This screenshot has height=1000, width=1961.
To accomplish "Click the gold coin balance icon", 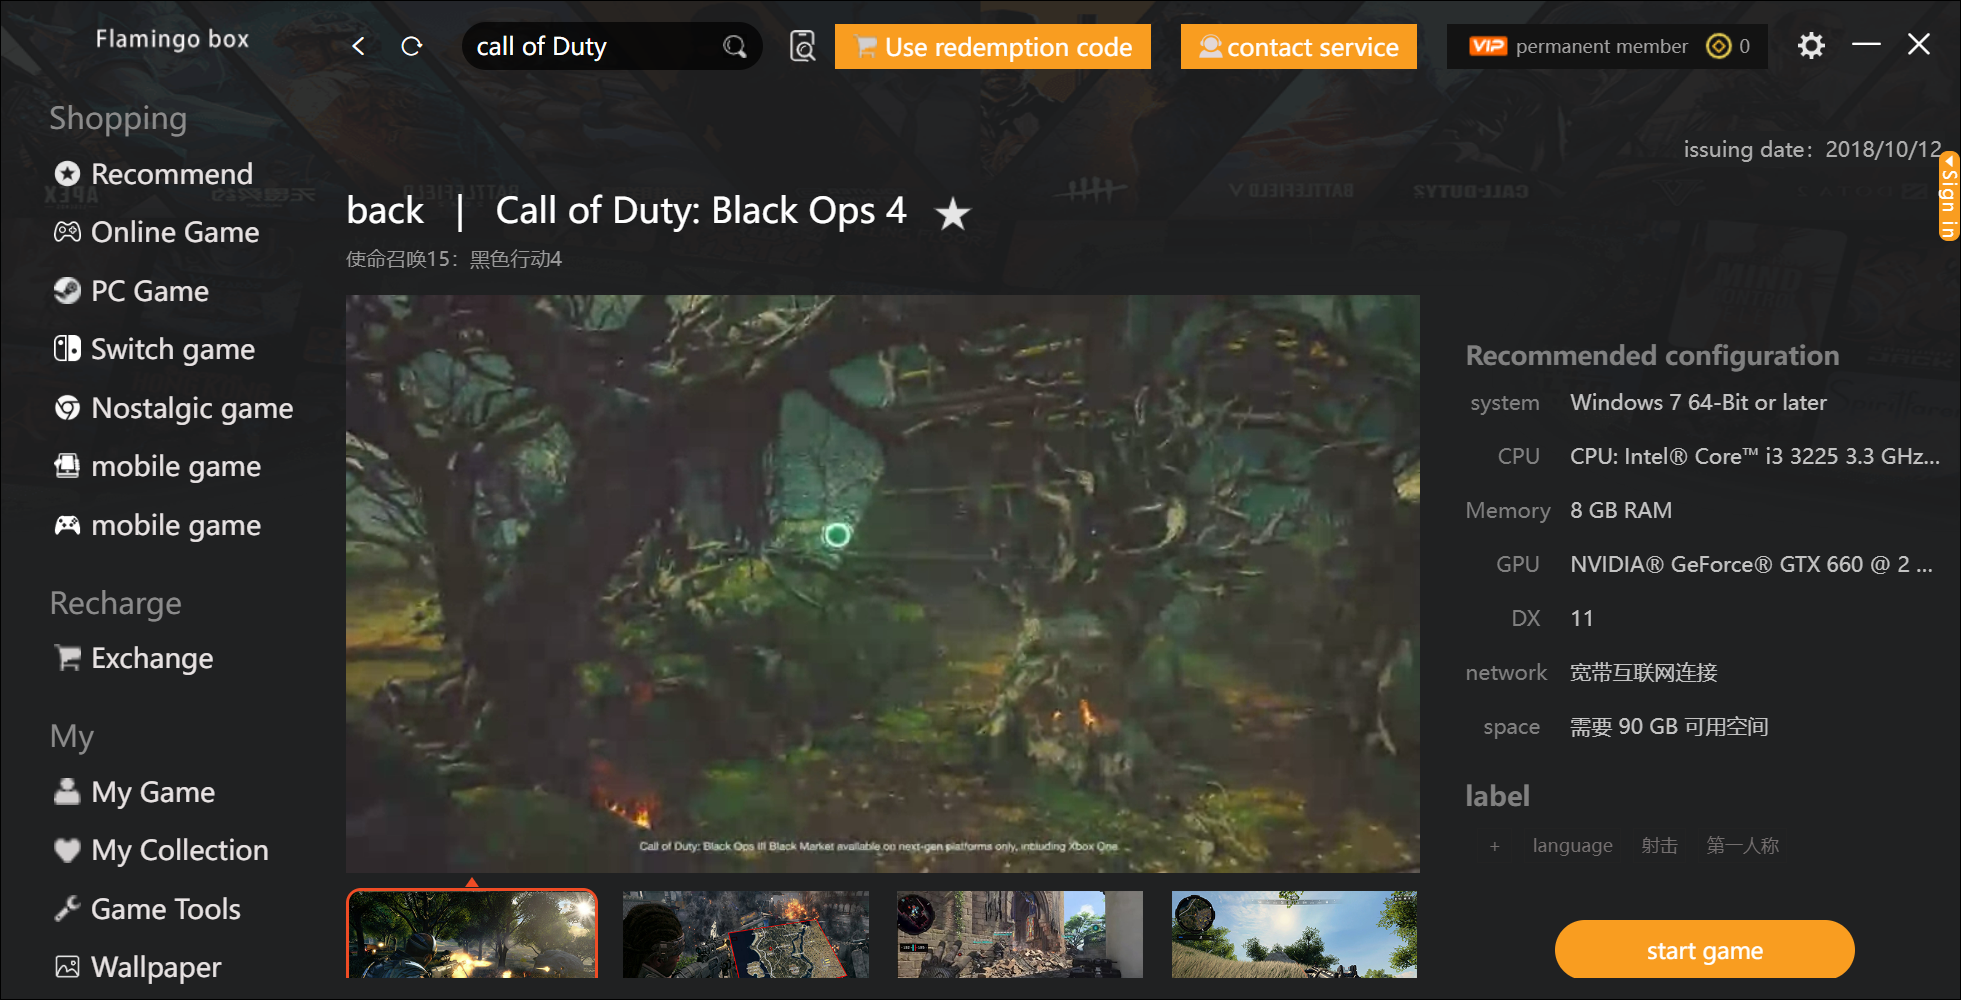I will click(1718, 46).
